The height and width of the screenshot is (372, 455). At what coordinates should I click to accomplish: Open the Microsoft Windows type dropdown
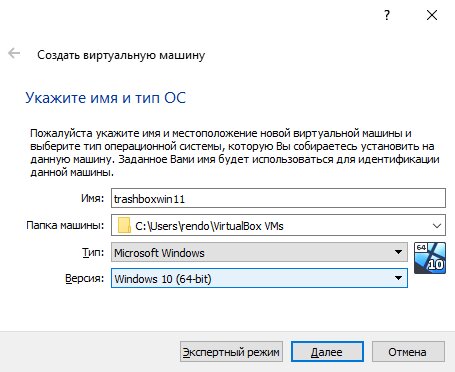(259, 252)
